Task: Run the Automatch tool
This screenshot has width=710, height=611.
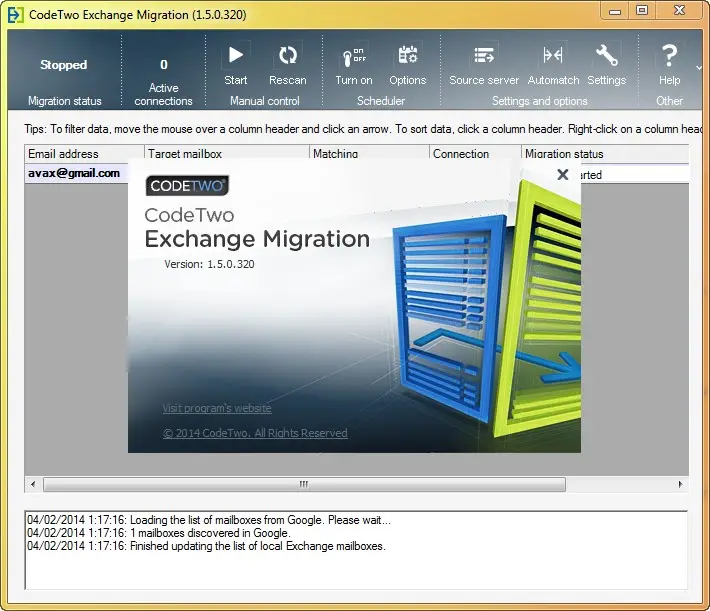Action: point(553,65)
